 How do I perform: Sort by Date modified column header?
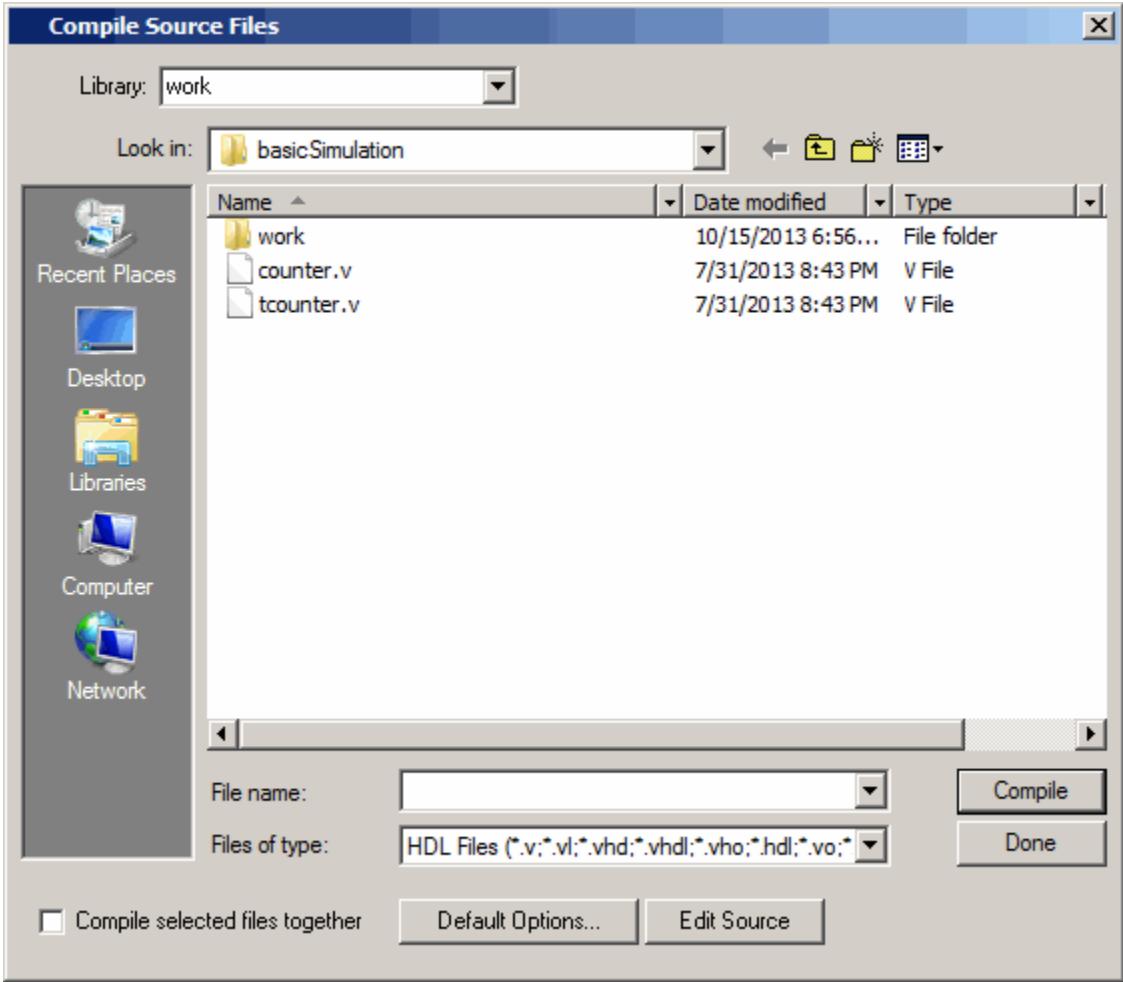tap(775, 202)
